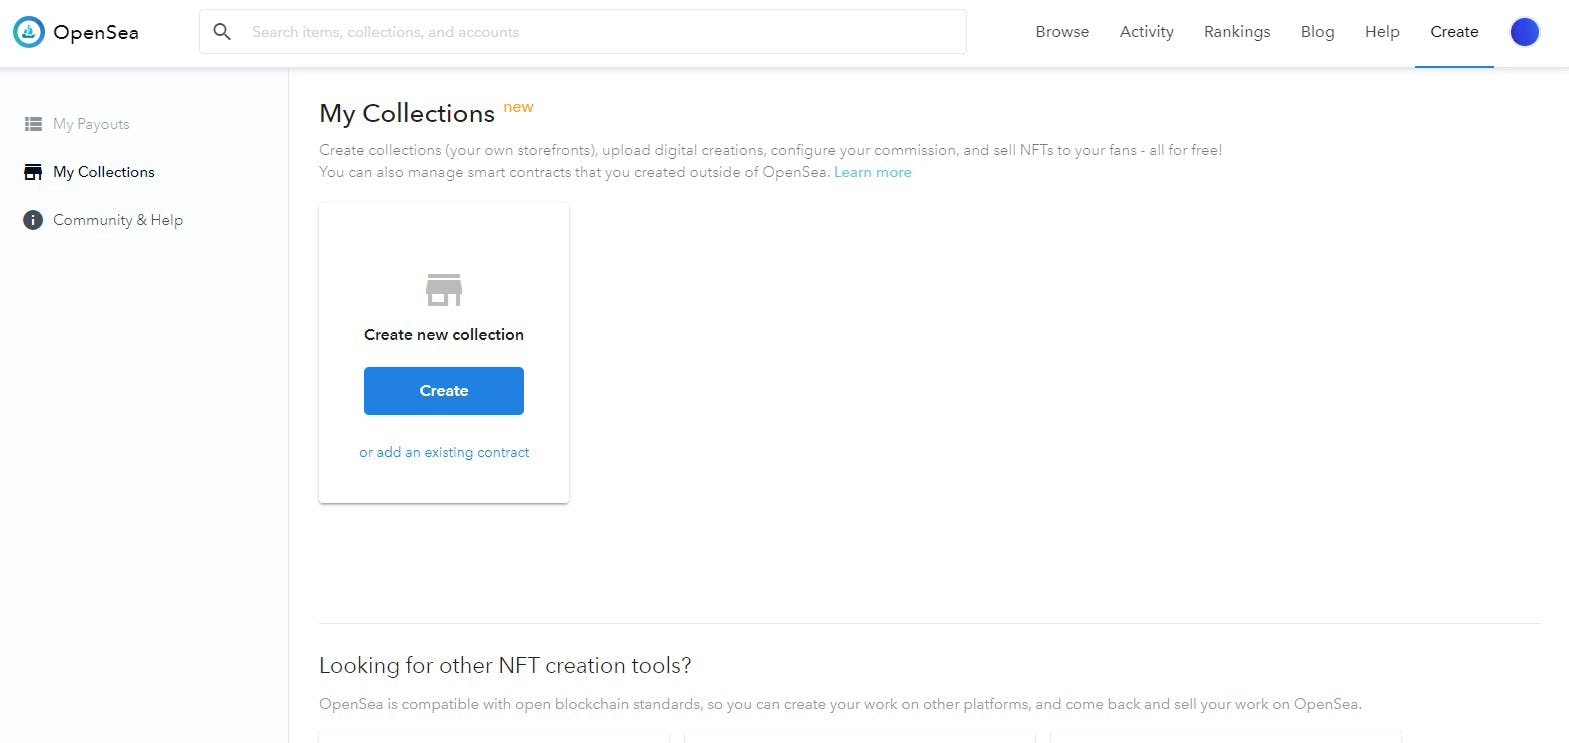Click the Community & Help info icon
The image size is (1569, 743).
click(x=33, y=220)
